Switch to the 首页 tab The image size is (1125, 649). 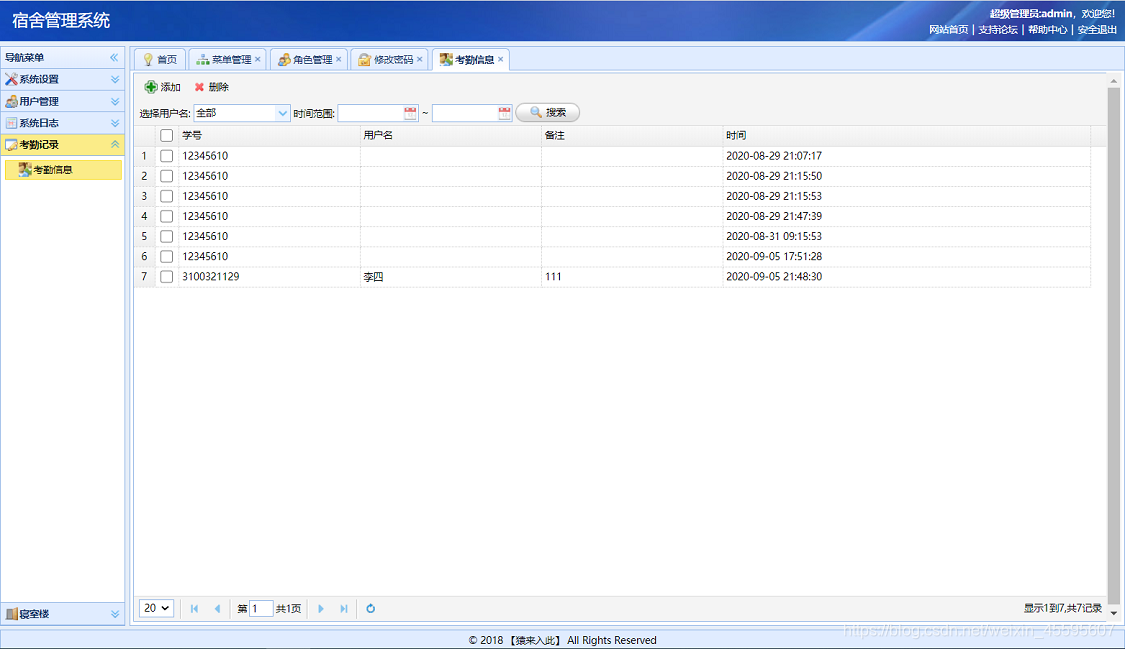160,60
